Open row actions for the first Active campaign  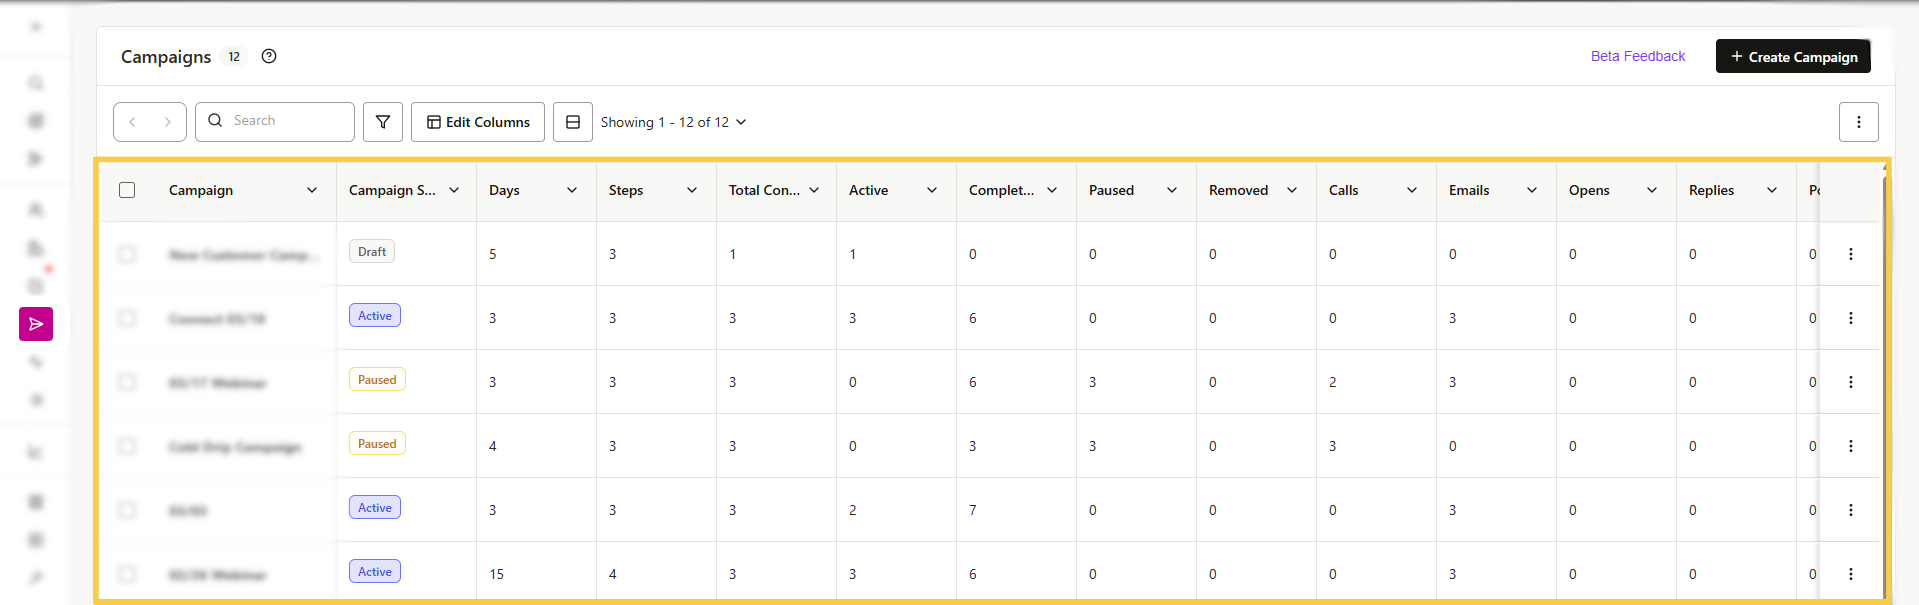[1851, 318]
